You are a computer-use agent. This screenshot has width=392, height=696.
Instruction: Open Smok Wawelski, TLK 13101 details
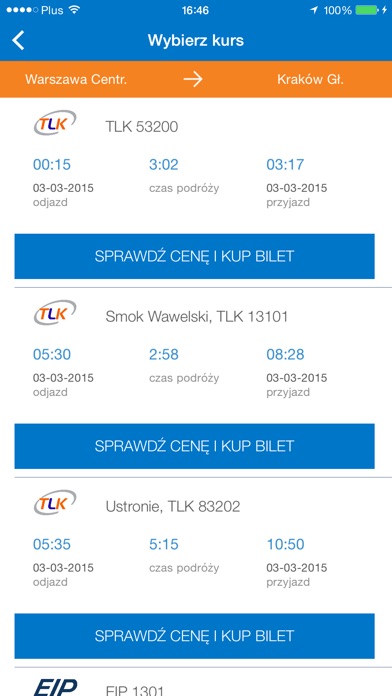click(x=197, y=316)
